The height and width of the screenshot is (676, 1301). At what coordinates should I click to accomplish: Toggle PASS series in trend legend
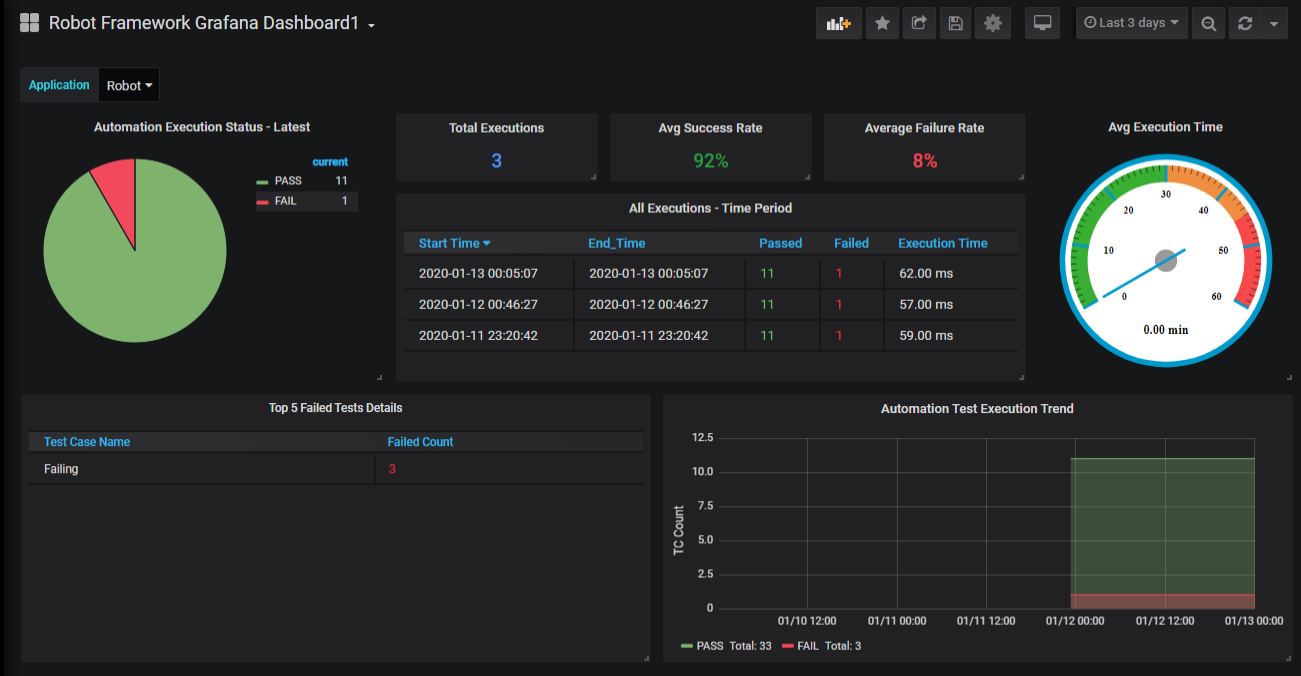click(710, 646)
